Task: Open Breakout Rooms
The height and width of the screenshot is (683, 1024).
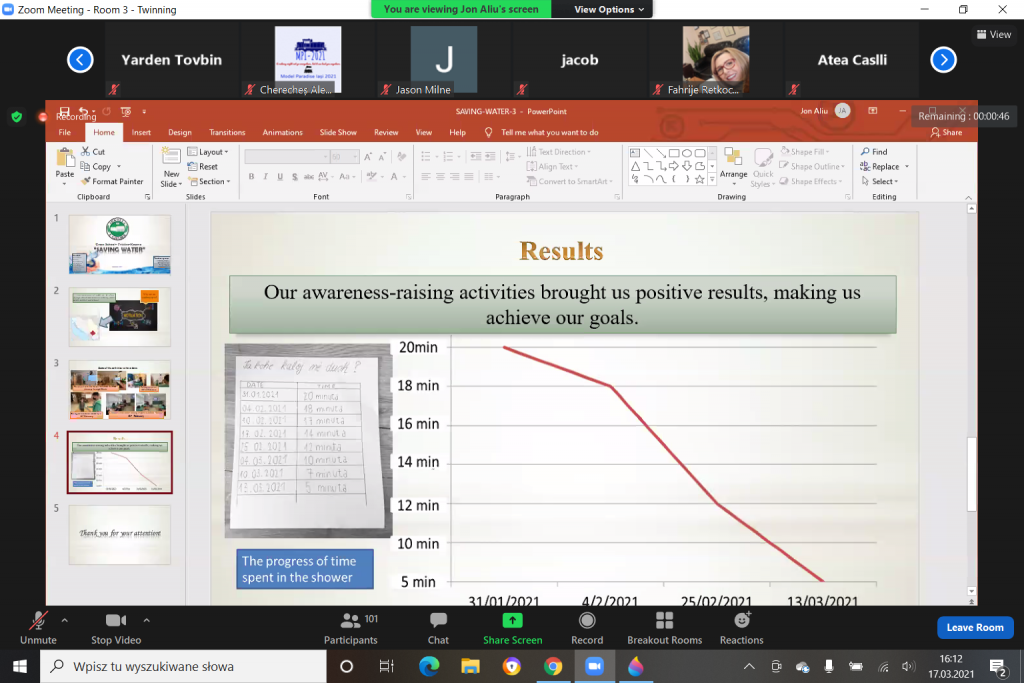Action: point(664,627)
